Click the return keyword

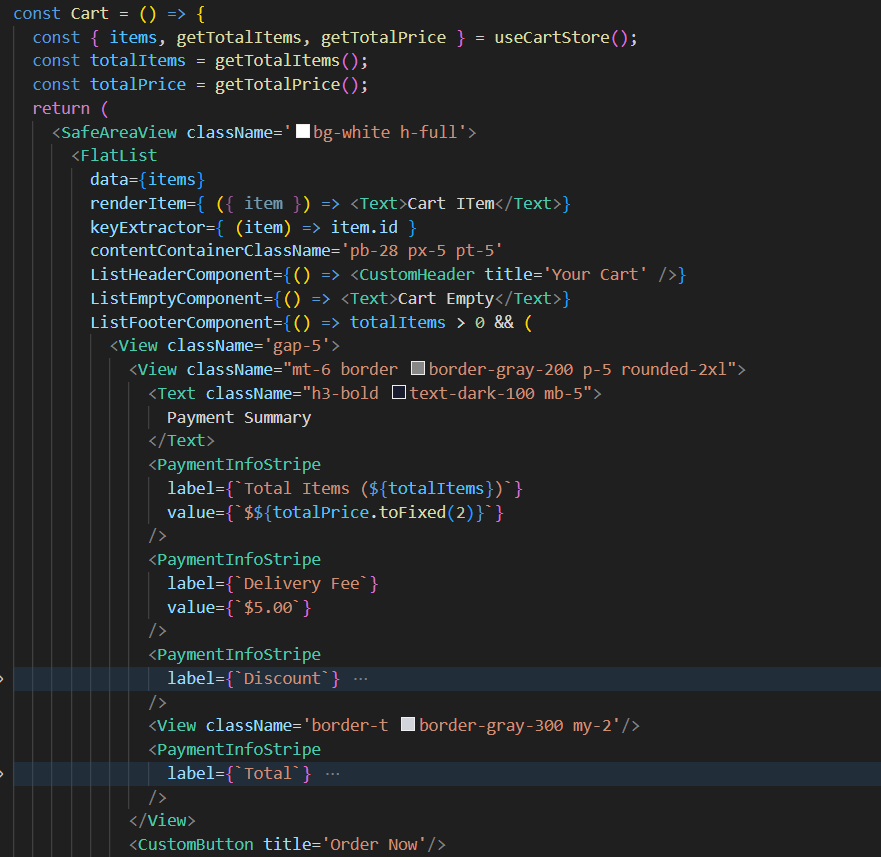coord(61,108)
